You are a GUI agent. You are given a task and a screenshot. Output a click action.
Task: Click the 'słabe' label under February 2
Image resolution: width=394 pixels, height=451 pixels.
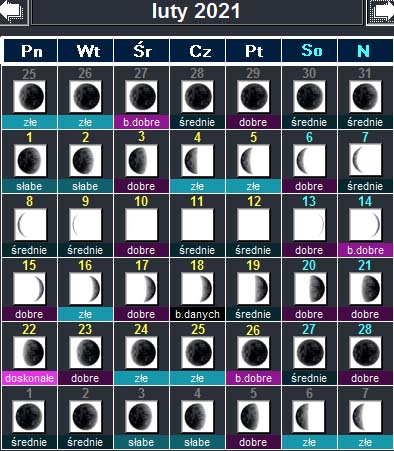click(86, 186)
